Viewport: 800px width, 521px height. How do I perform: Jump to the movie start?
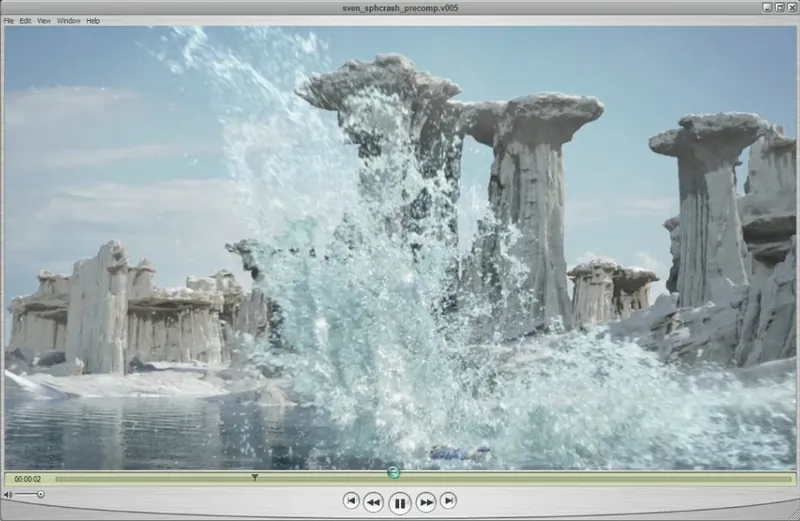pos(351,501)
